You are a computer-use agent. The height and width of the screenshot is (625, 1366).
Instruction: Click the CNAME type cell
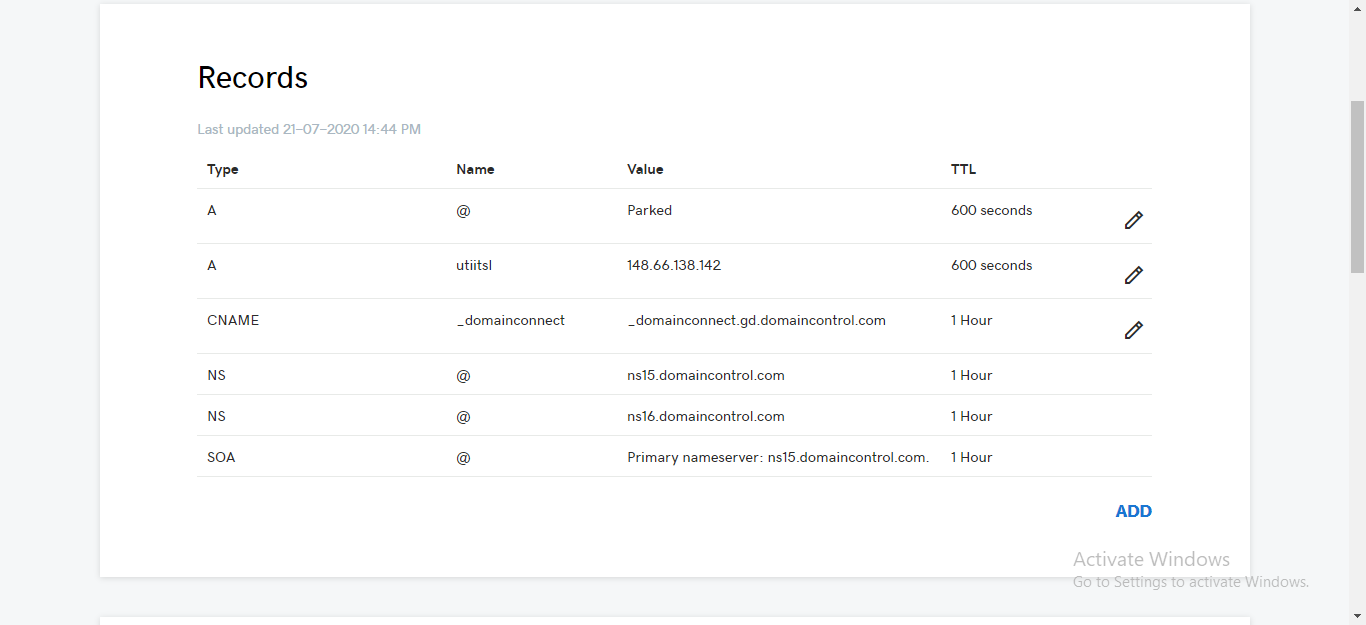click(x=233, y=320)
